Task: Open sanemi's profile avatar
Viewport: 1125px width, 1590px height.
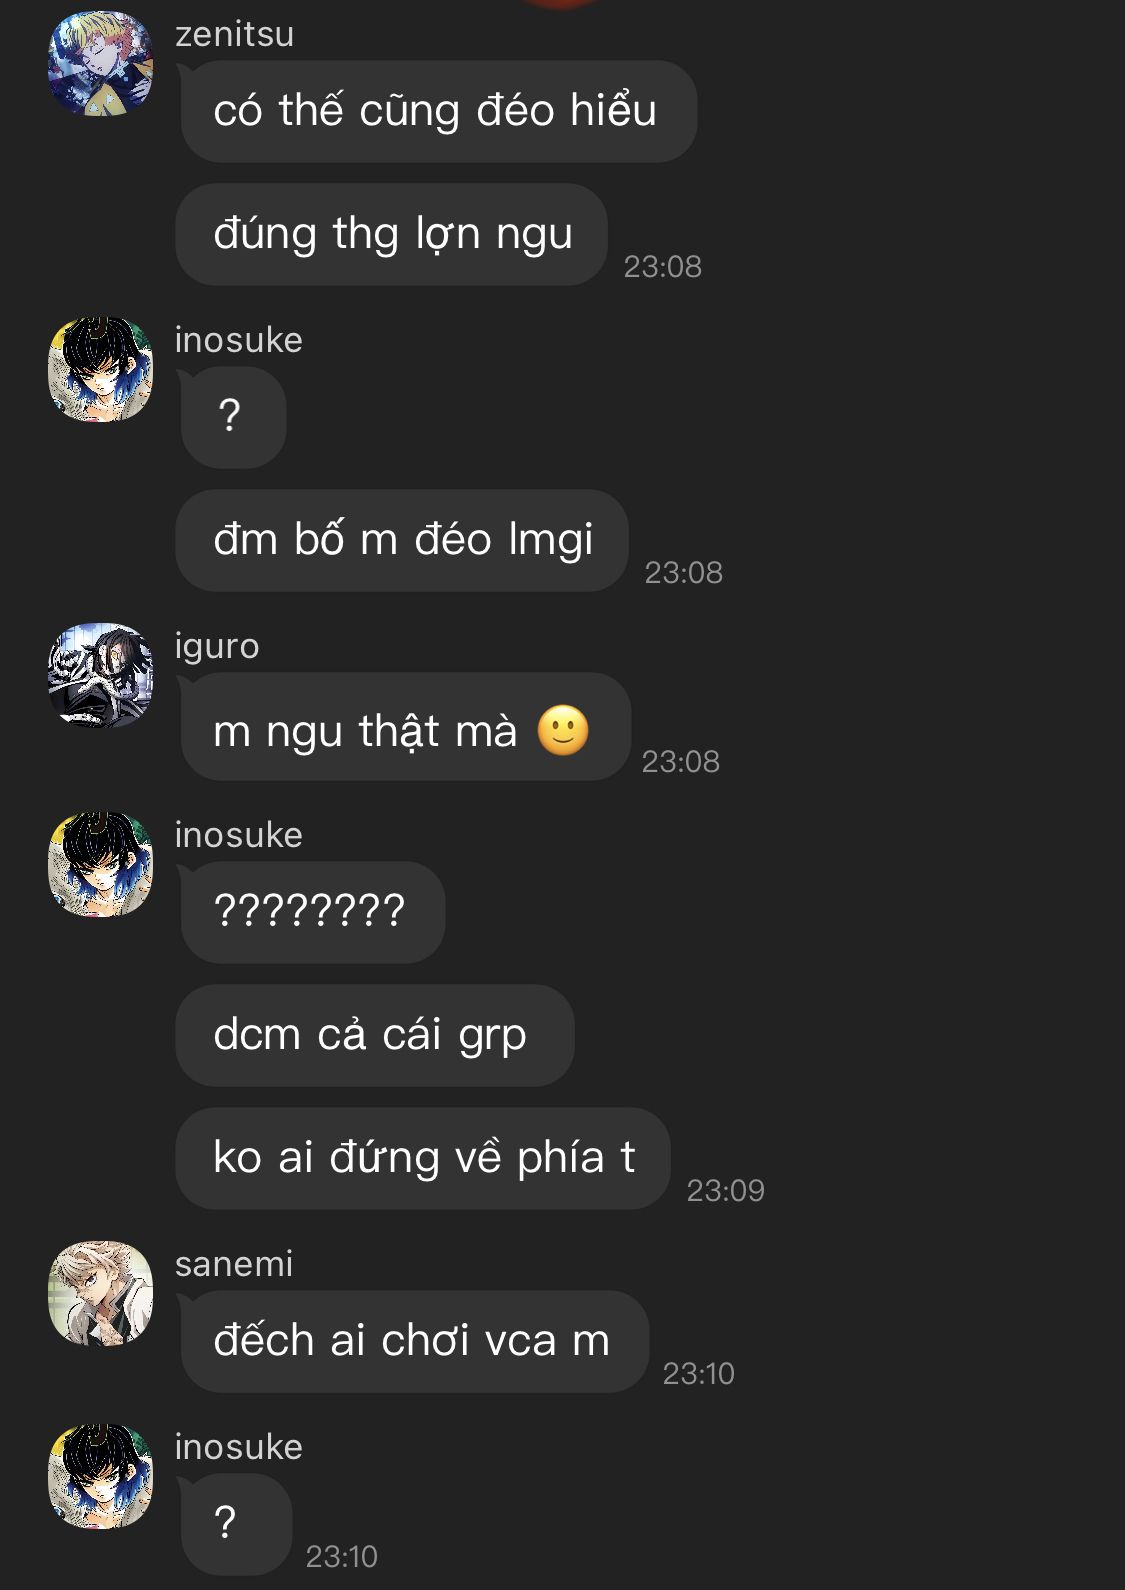Action: [x=100, y=1293]
